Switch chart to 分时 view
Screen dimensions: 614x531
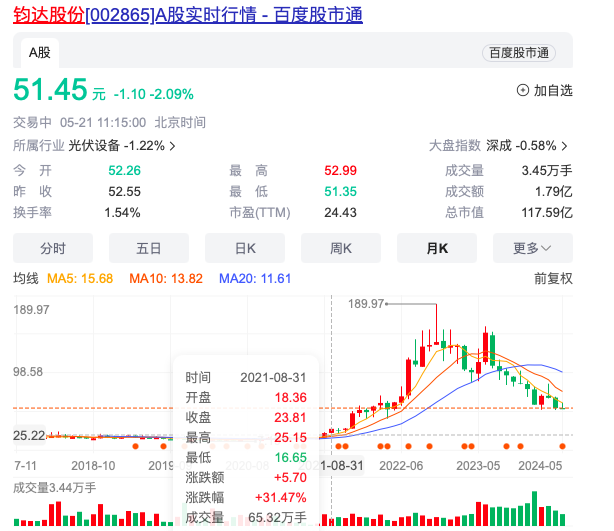[x=53, y=248]
